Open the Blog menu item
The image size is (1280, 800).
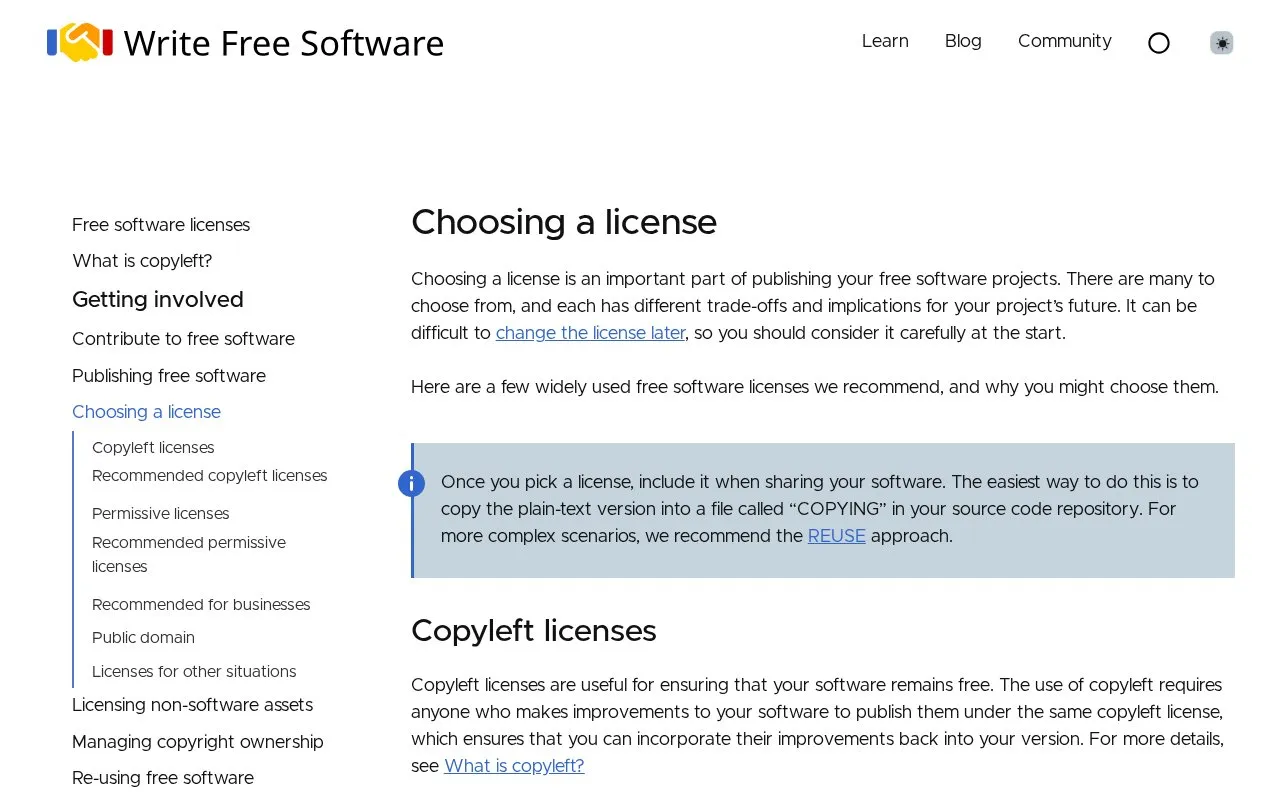963,41
